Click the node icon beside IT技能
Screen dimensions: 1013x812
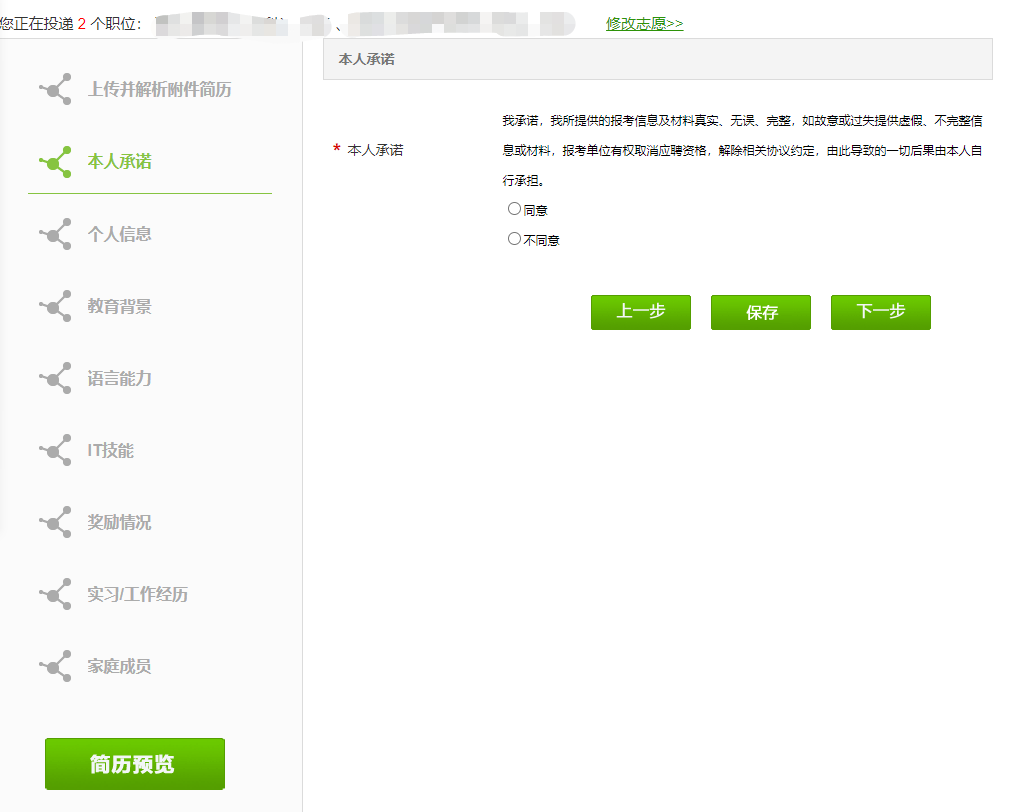[x=56, y=450]
